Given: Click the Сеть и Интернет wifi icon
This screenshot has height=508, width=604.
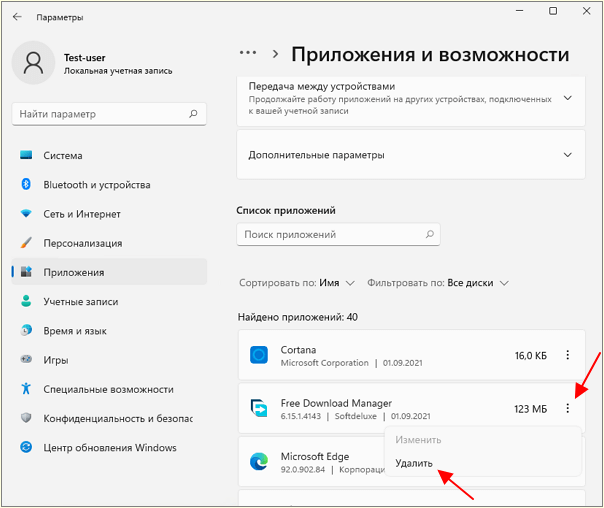Looking at the screenshot, I should (x=26, y=213).
